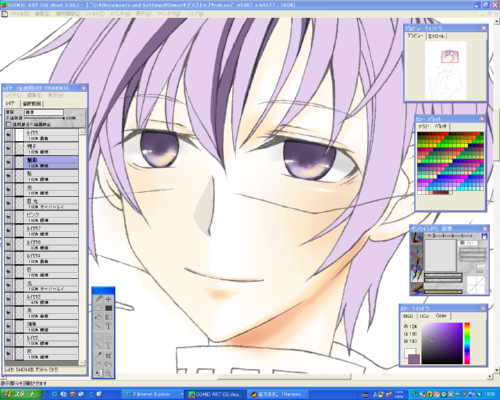Image resolution: width=500 pixels, height=400 pixels.
Task: Toggle visibility of レイヤ17 layer
Action: pos(8,230)
